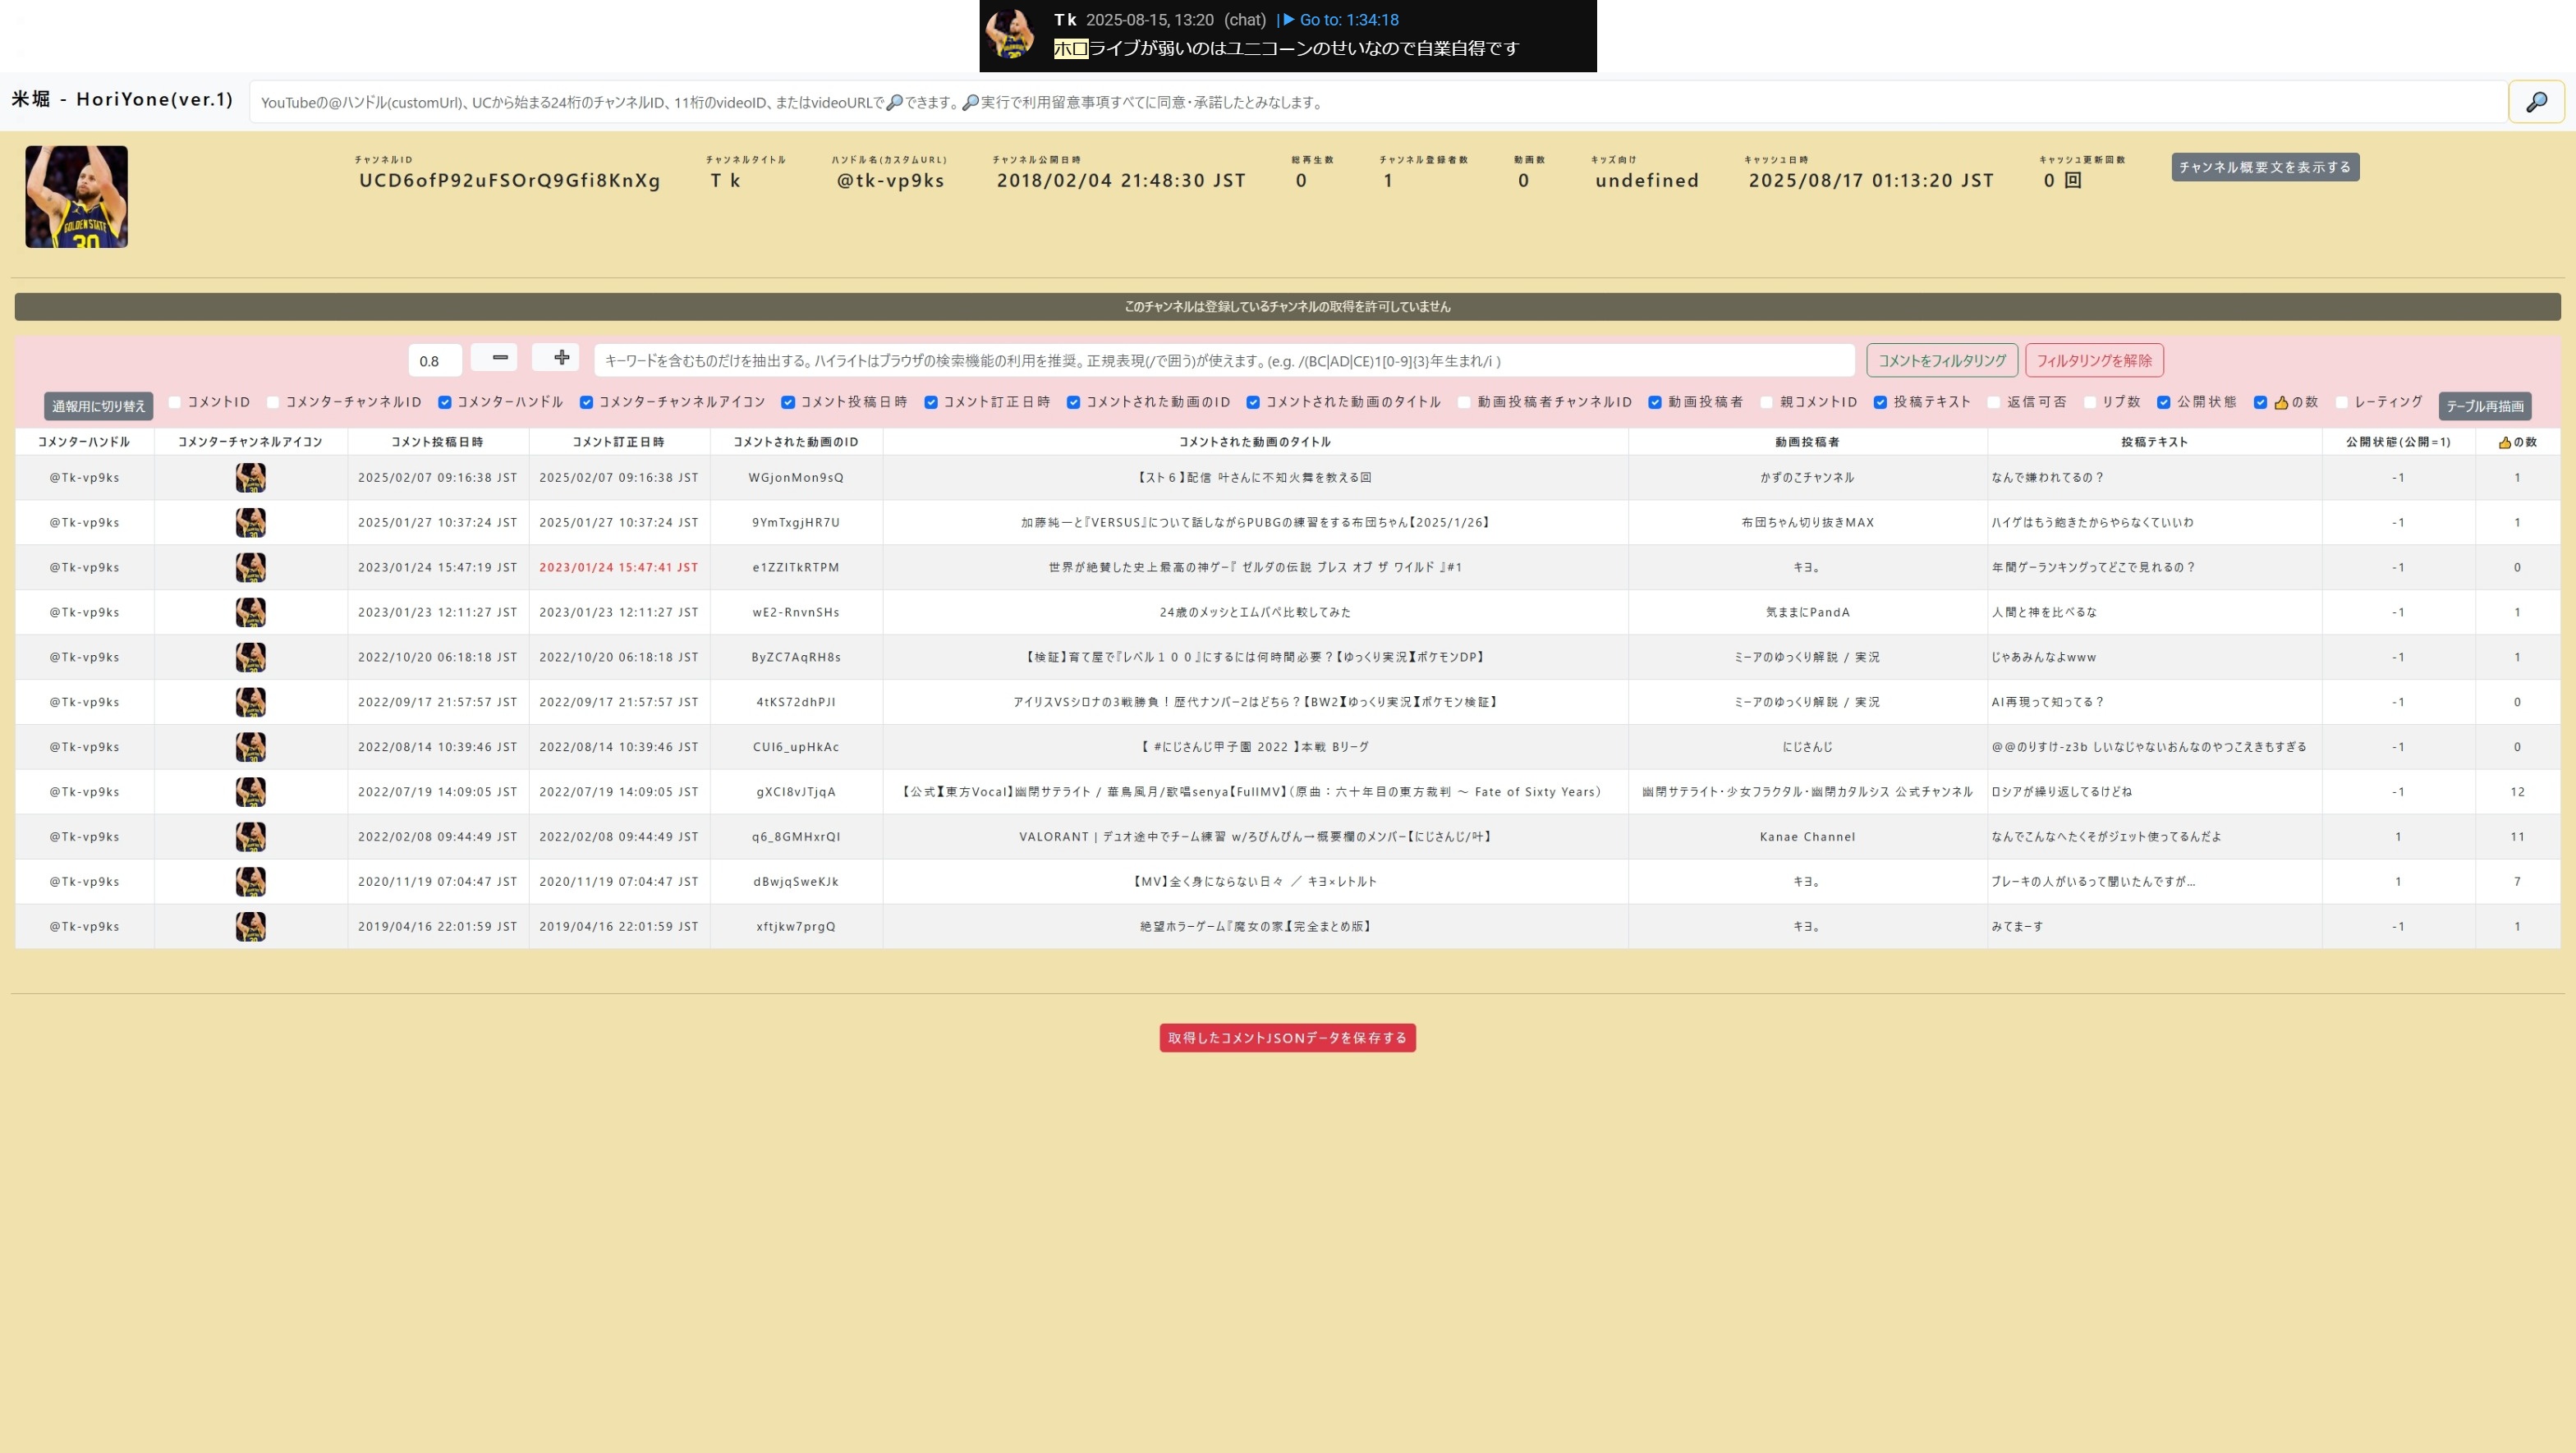Click the keyword filter input field
2576x1453 pixels.
pyautogui.click(x=1223, y=361)
